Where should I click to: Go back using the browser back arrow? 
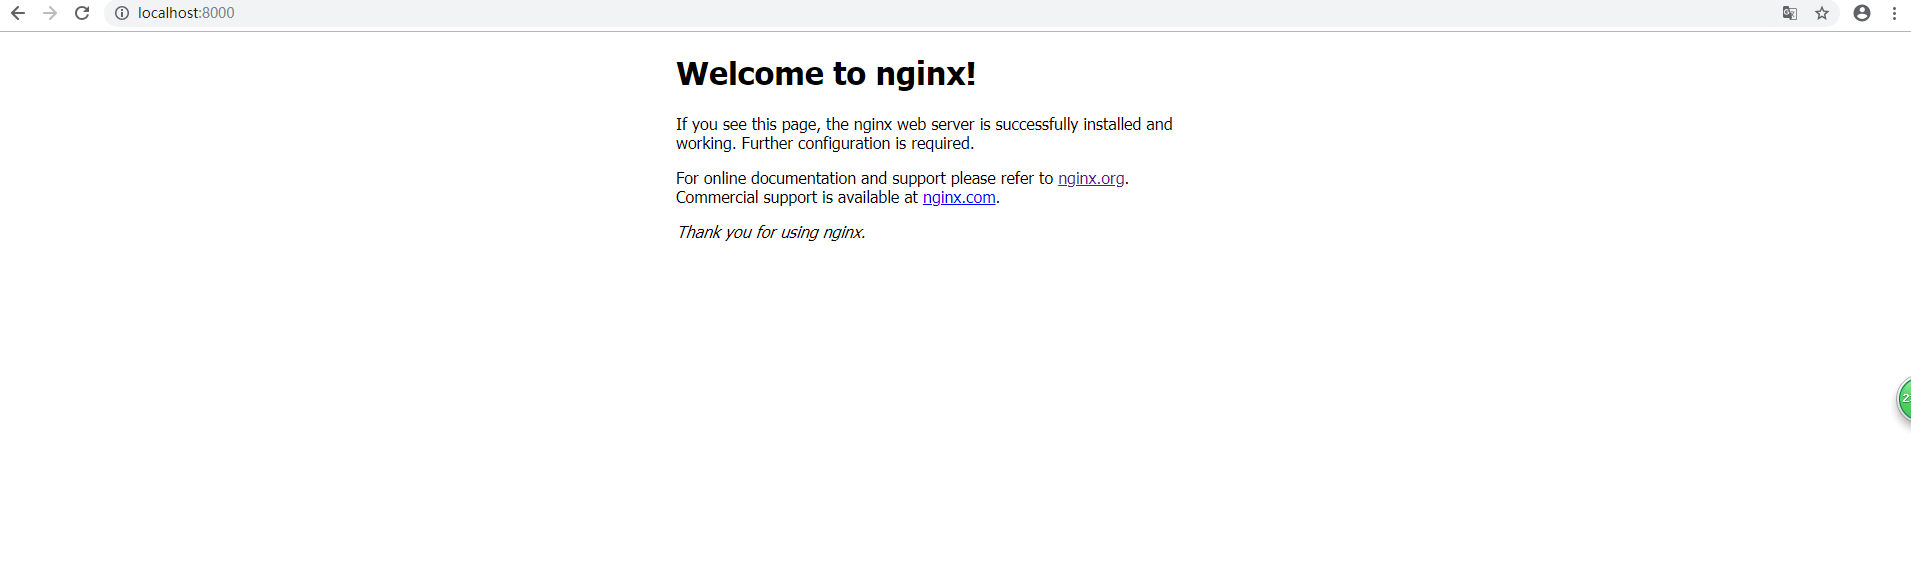pyautogui.click(x=18, y=13)
